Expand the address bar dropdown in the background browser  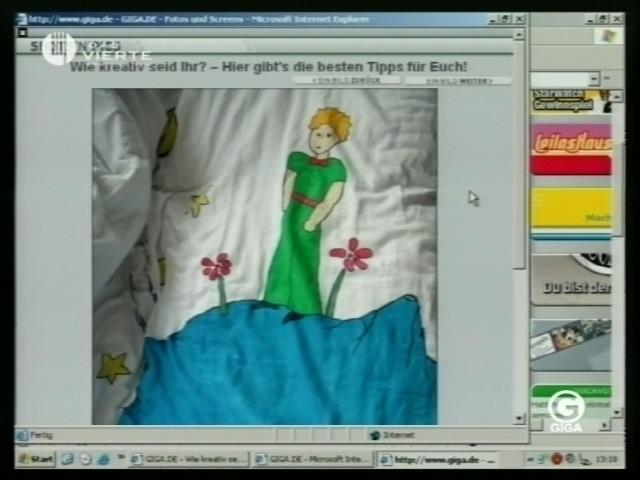click(x=594, y=79)
